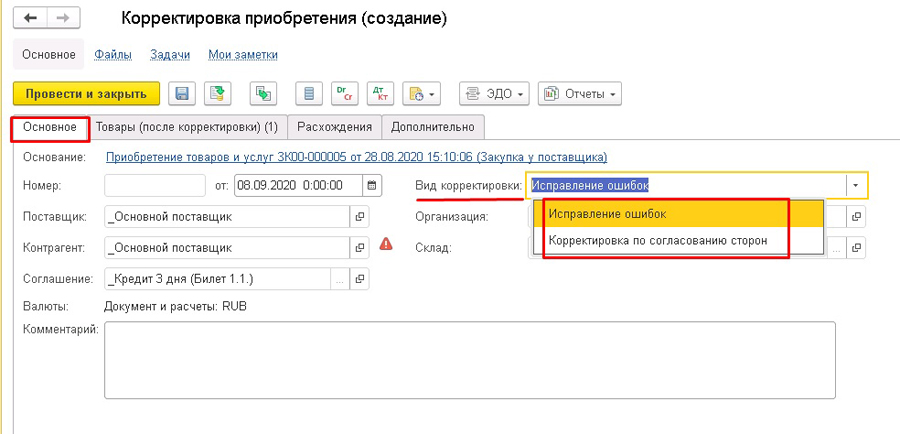Open the calendar picker beside the date
900x434 pixels.
point(372,185)
